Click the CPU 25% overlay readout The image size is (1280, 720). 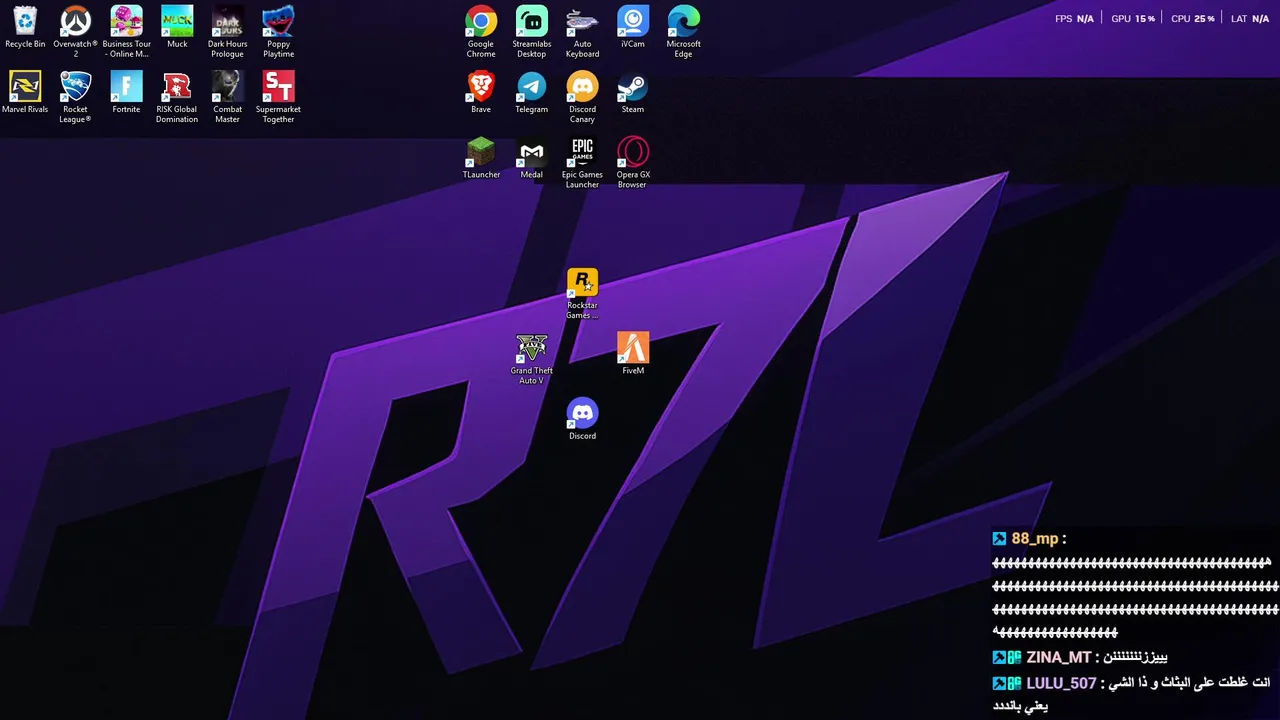click(1193, 19)
